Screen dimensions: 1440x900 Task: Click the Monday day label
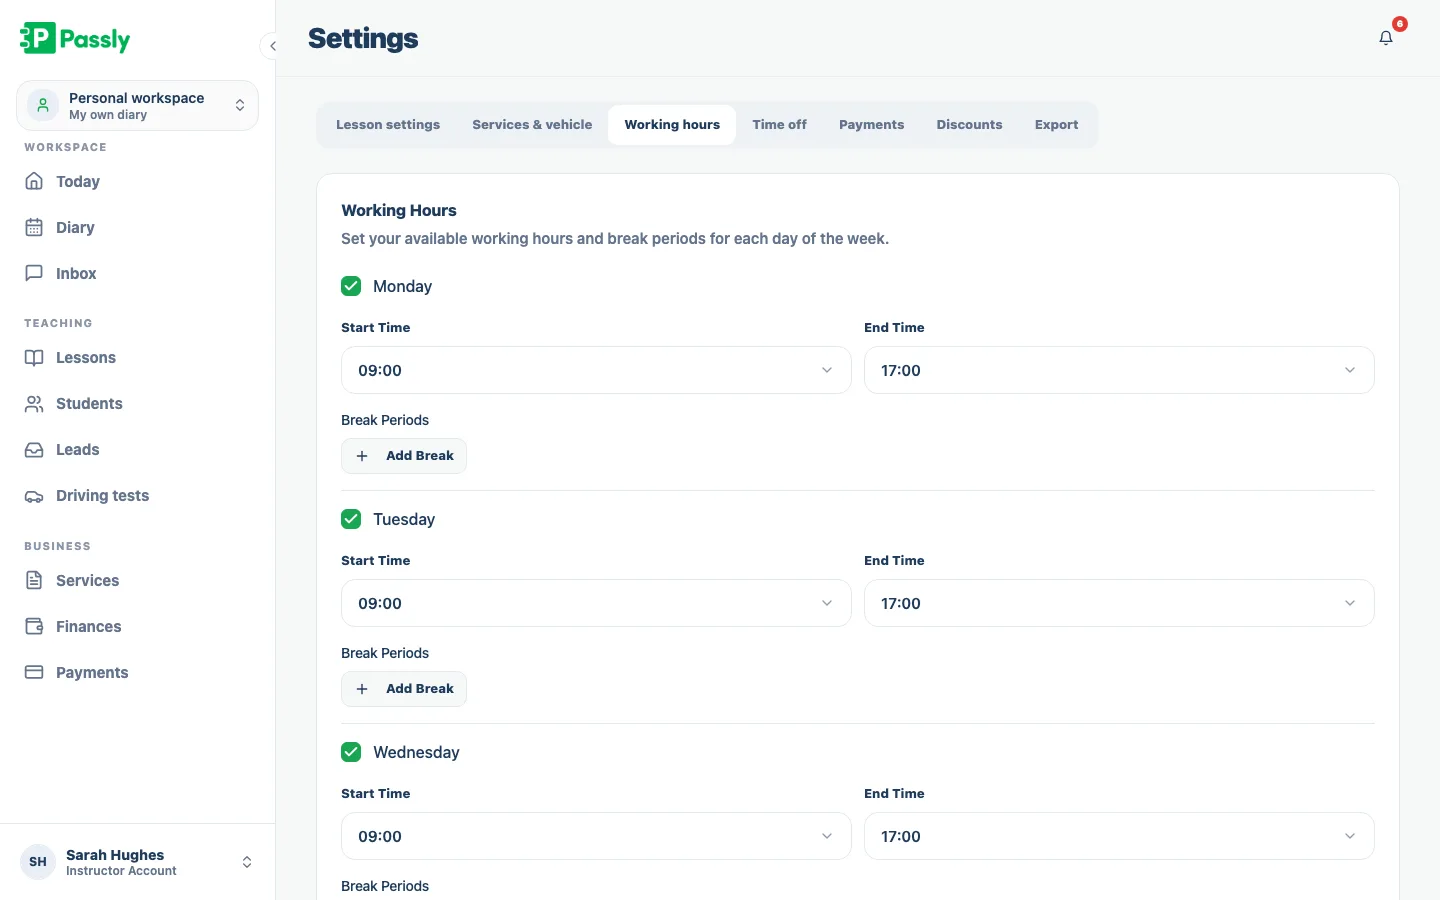[402, 286]
